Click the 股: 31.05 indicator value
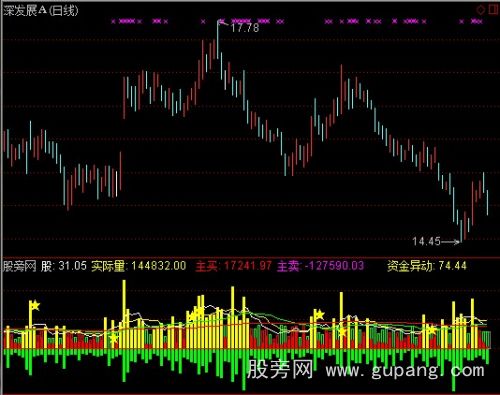This screenshot has height=395, width=500. click(64, 266)
